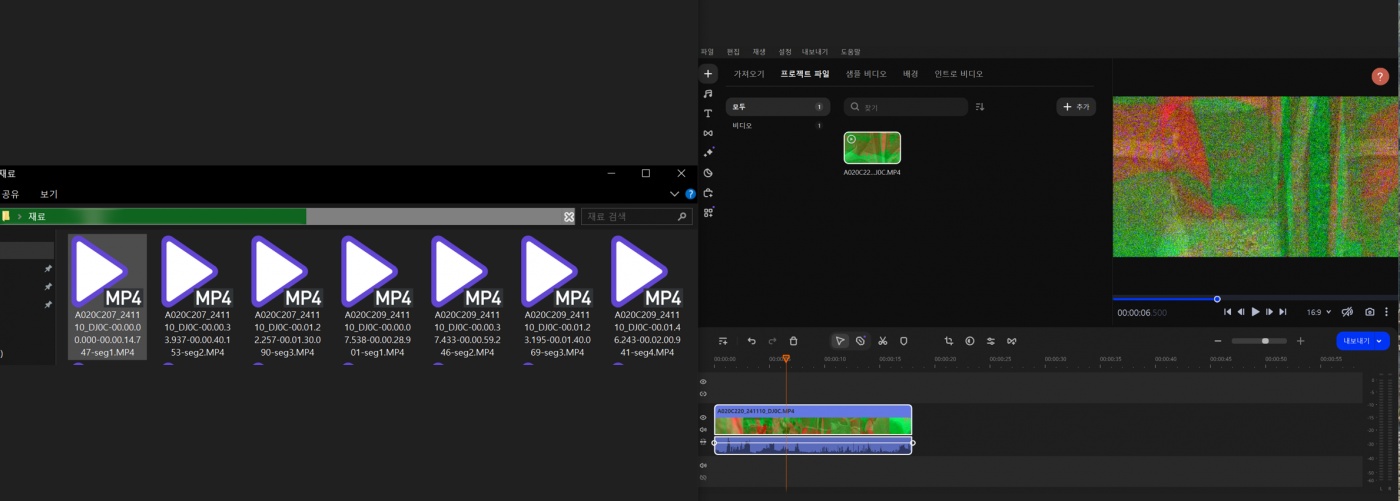Click the scissors split tool
The width and height of the screenshot is (1400, 501).
click(883, 341)
